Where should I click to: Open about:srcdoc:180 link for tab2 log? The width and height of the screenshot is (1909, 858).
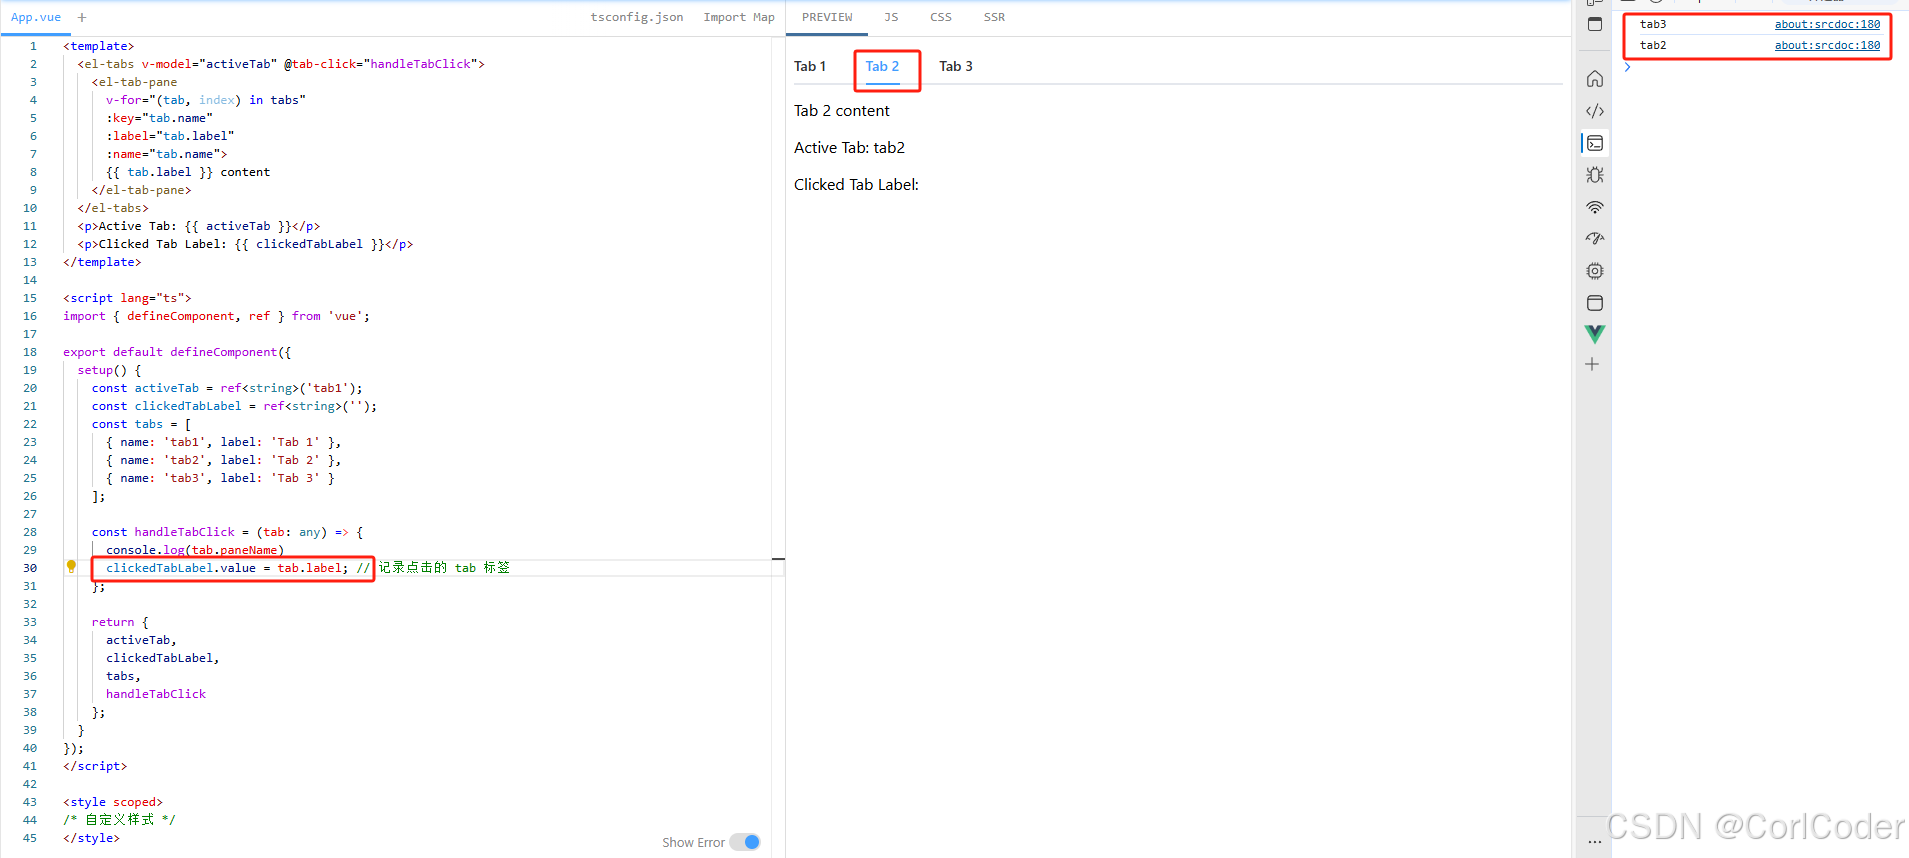point(1827,45)
